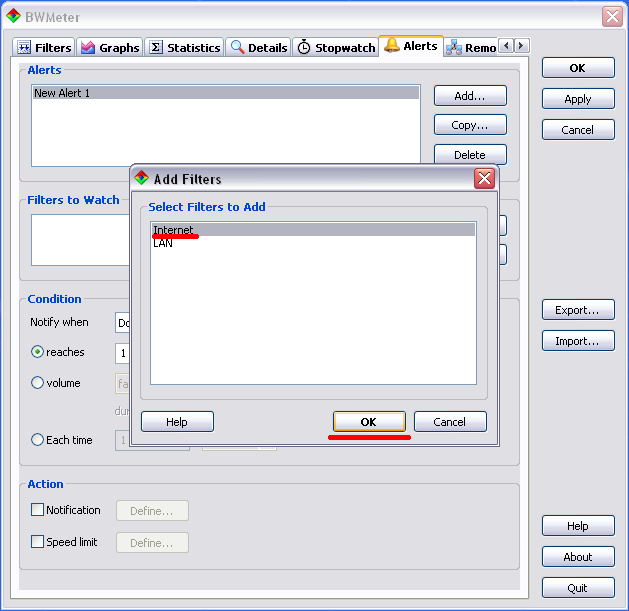Choose the 'Each time' radio option

coord(38,440)
